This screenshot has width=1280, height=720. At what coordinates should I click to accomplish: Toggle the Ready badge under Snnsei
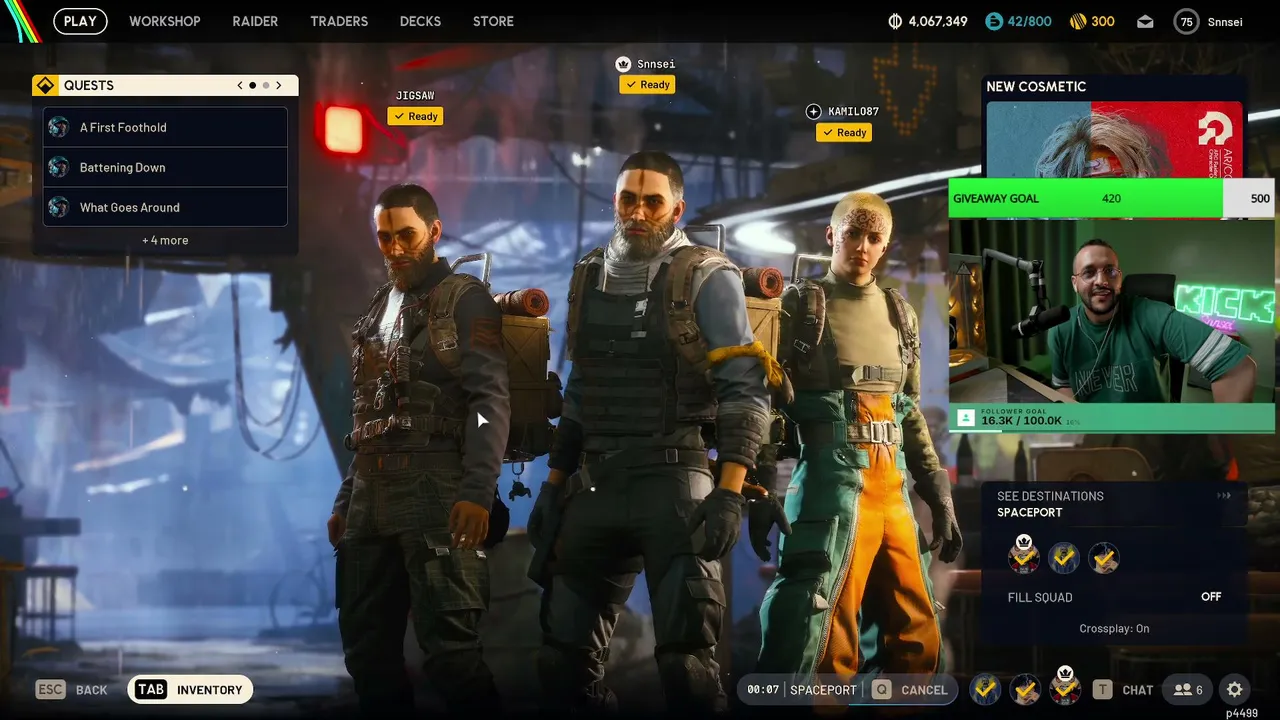click(x=647, y=85)
